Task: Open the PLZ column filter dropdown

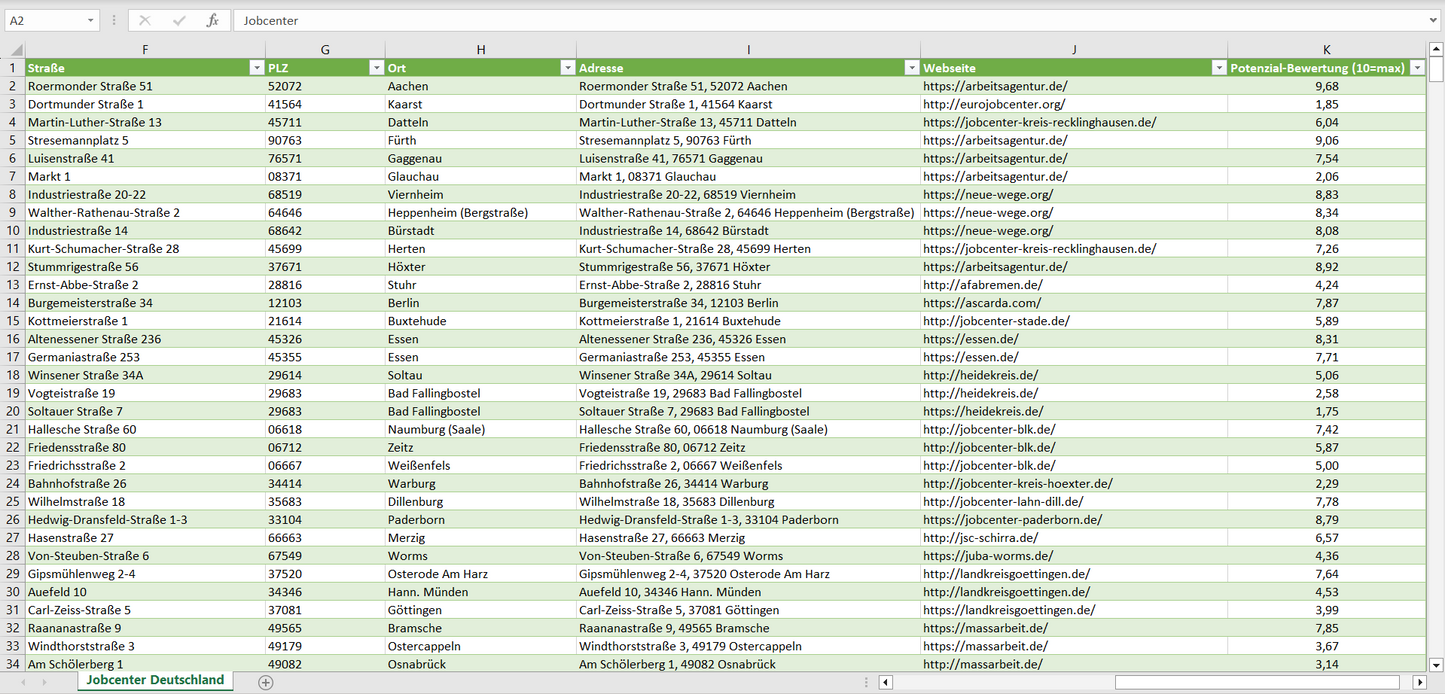Action: click(376, 68)
